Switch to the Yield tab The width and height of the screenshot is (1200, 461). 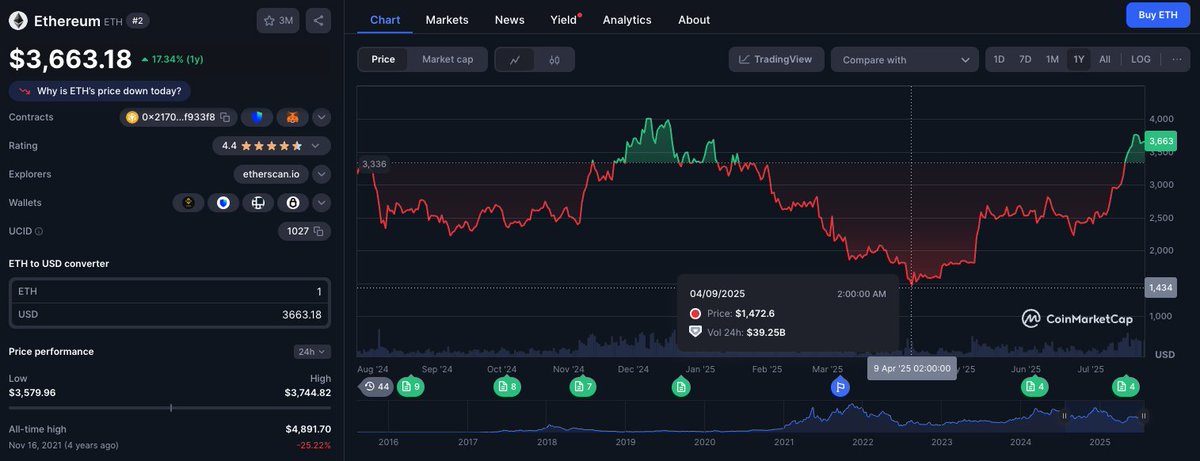564,20
